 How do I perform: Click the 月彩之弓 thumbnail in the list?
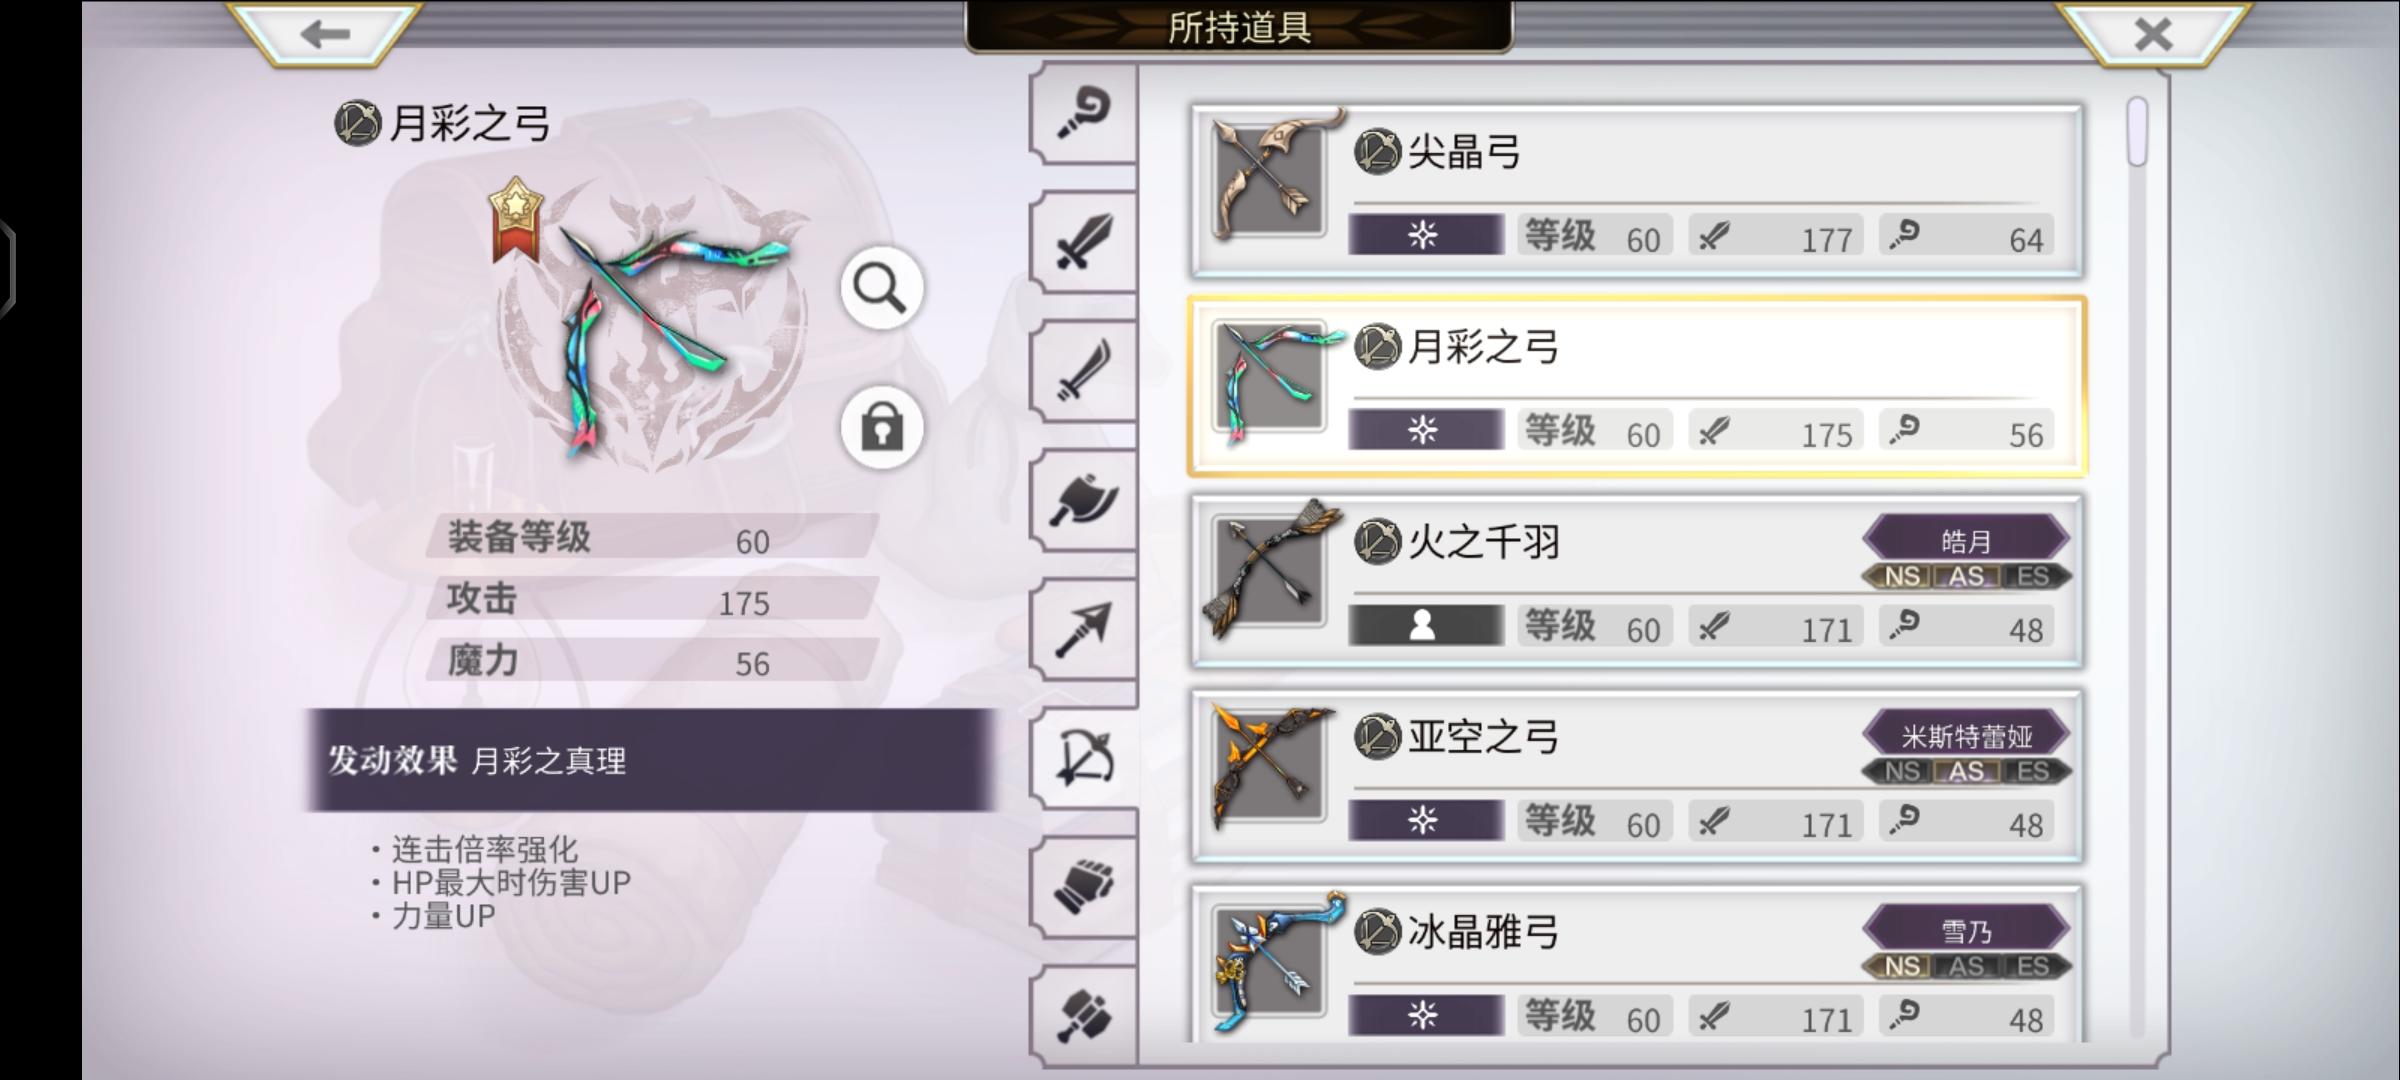tap(1270, 380)
